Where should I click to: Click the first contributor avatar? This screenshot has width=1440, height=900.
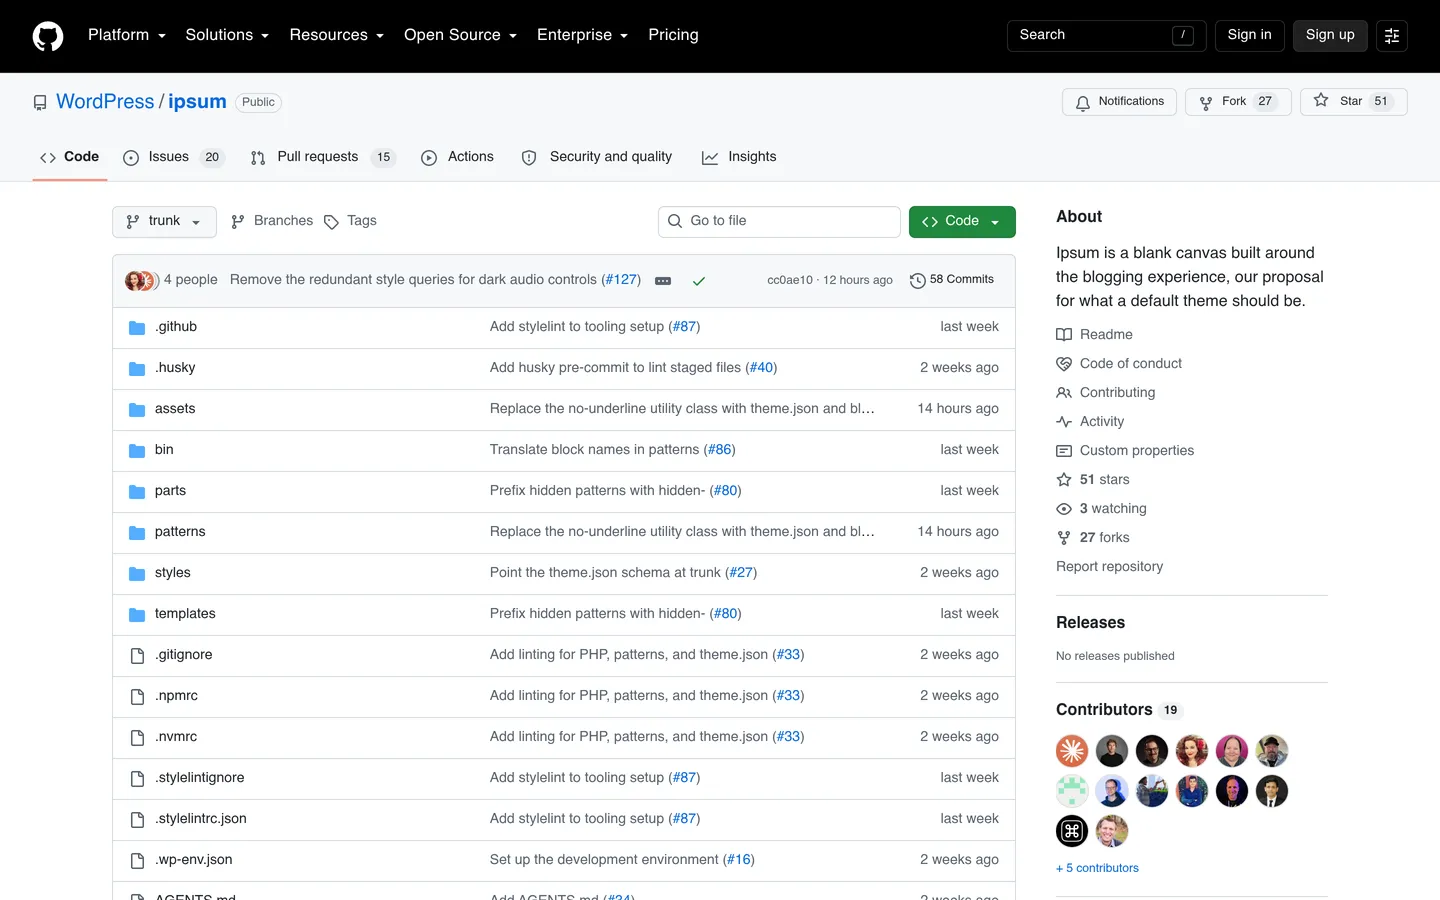[x=1072, y=751]
